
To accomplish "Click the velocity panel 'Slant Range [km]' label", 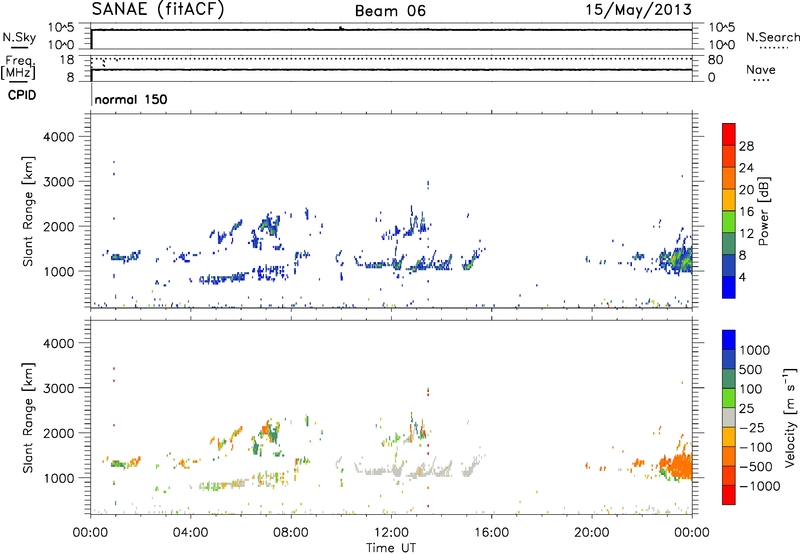I will 29,417.
